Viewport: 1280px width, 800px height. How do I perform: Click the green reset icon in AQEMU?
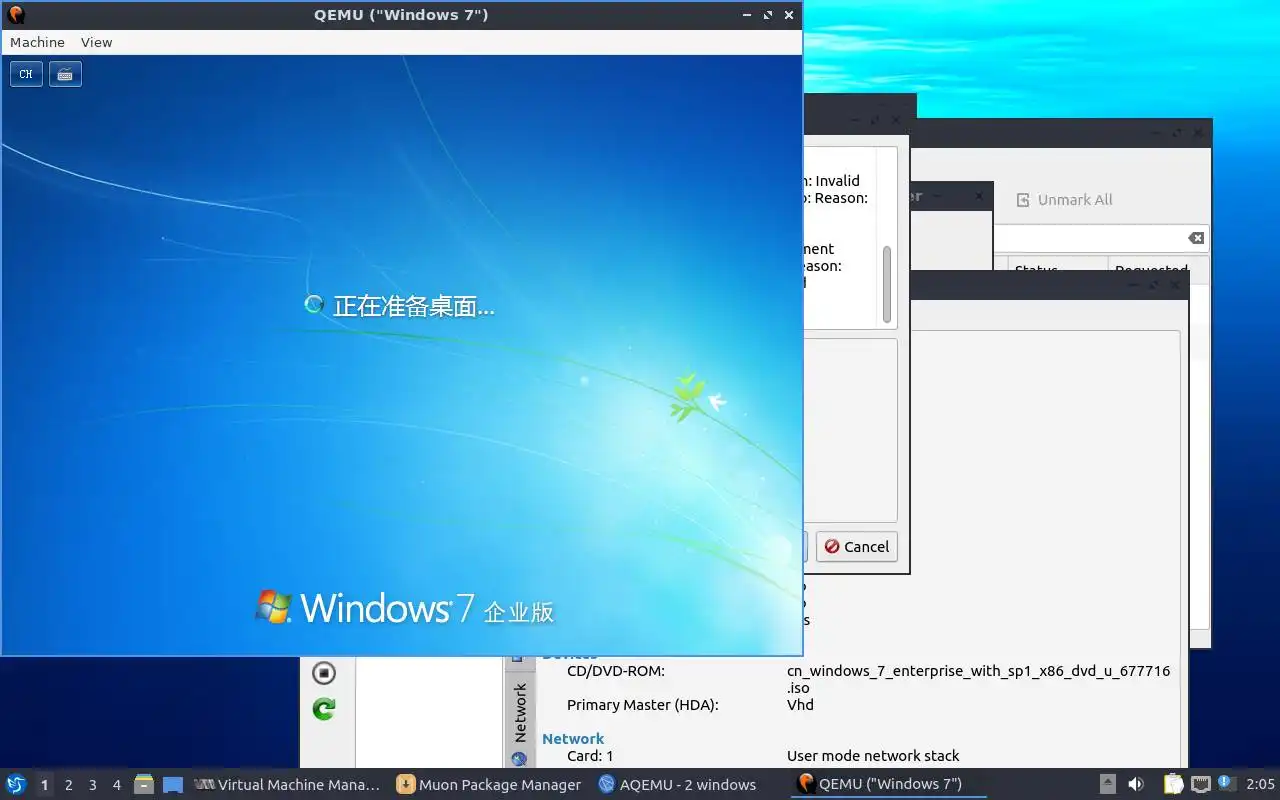(x=323, y=709)
